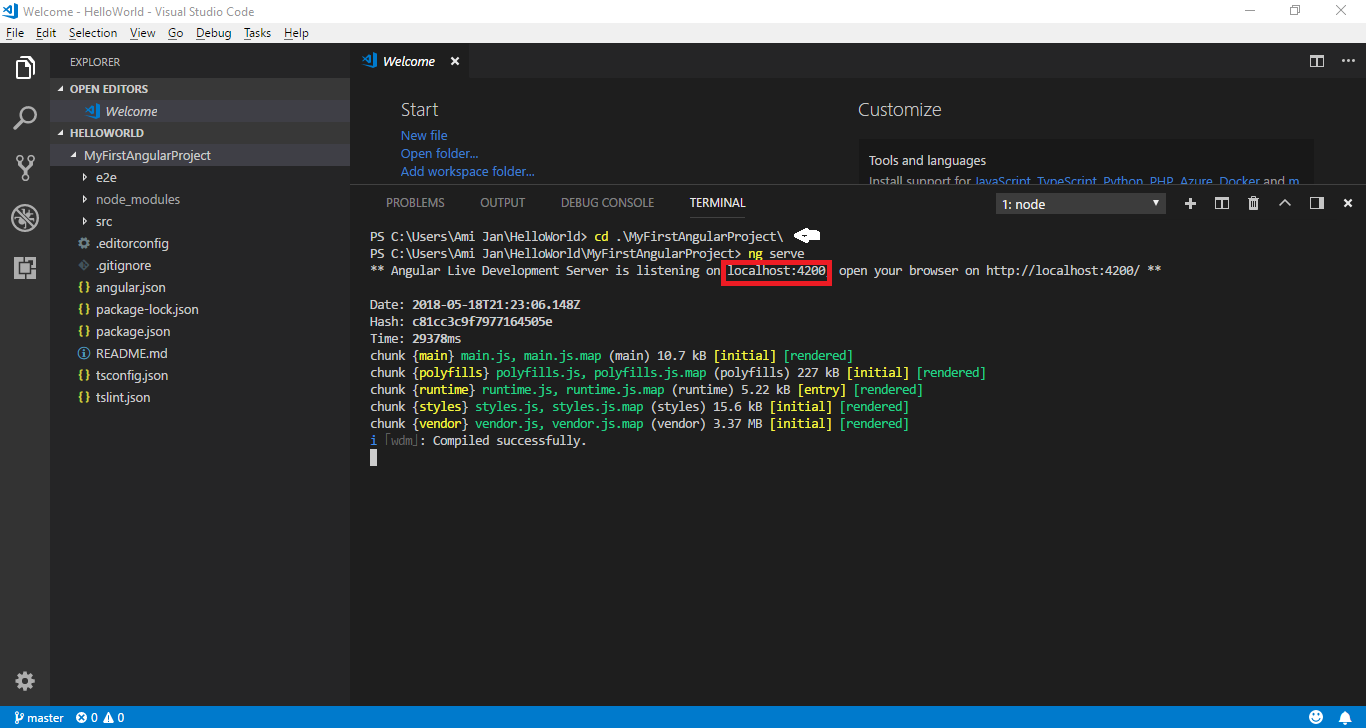
Task: Click the master branch status item
Action: pyautogui.click(x=38, y=717)
